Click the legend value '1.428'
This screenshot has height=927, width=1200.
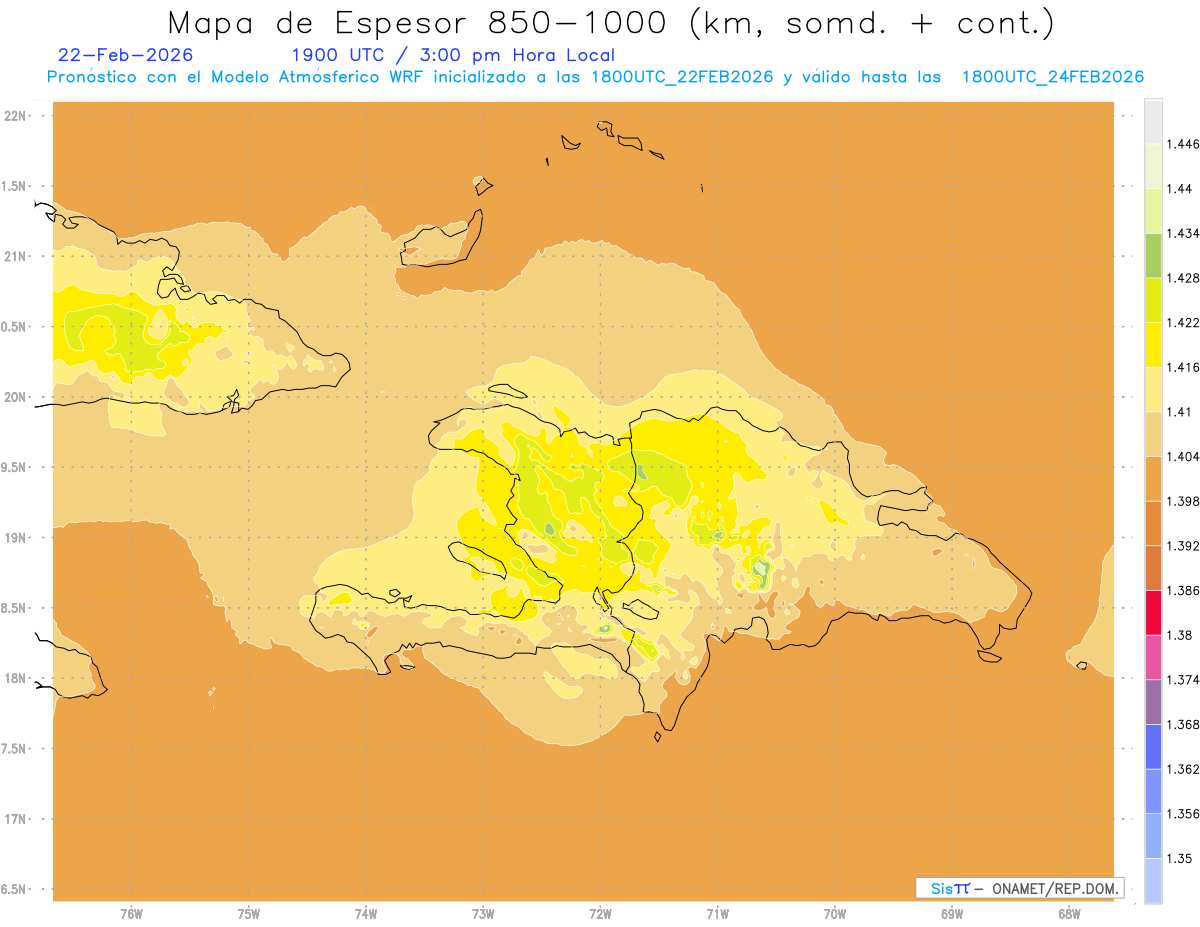tap(1183, 278)
